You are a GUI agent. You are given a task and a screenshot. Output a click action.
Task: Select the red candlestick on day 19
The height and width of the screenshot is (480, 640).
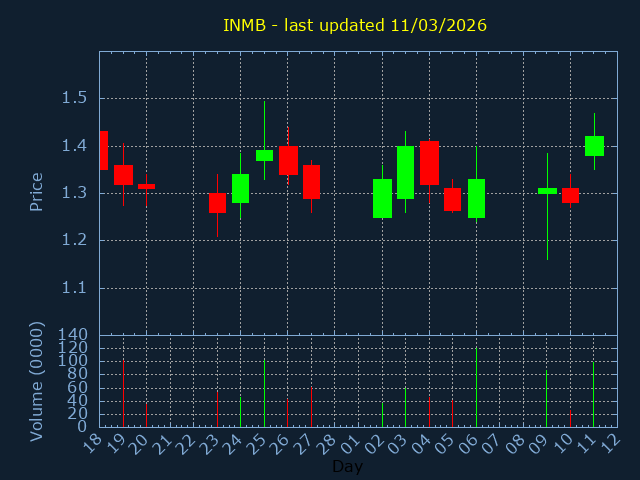click(x=123, y=175)
